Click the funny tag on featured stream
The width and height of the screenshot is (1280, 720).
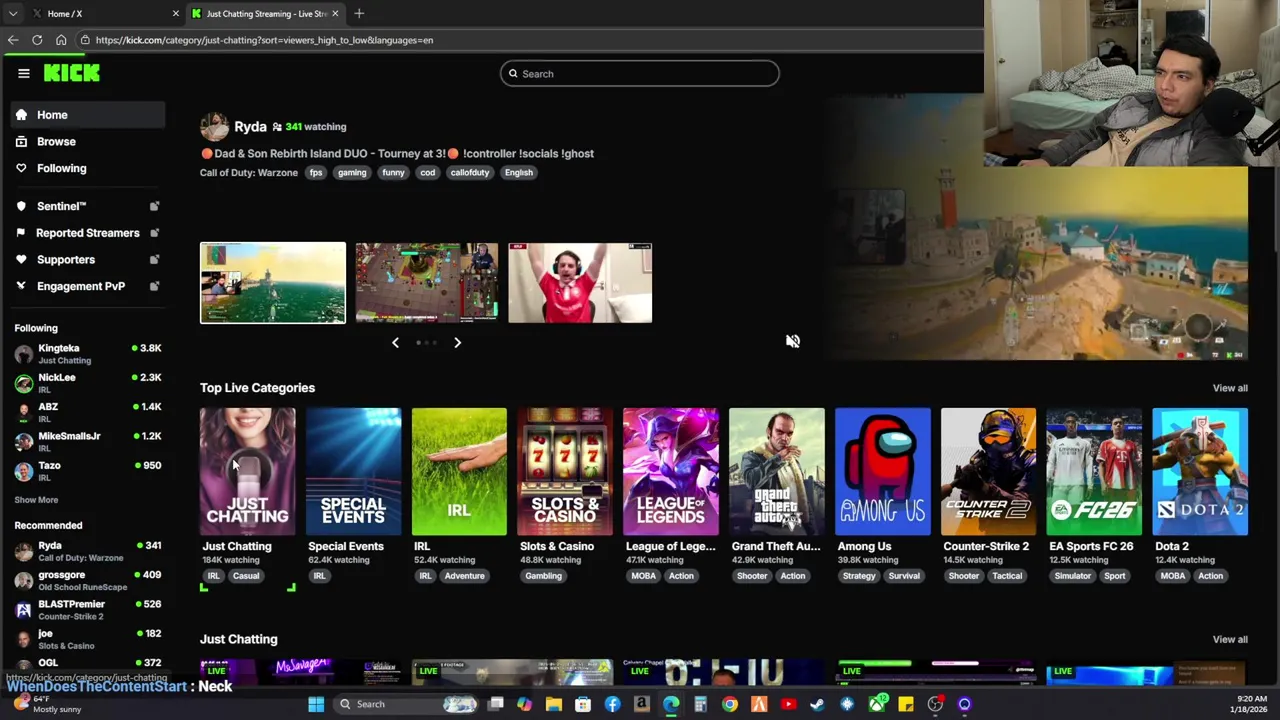393,173
